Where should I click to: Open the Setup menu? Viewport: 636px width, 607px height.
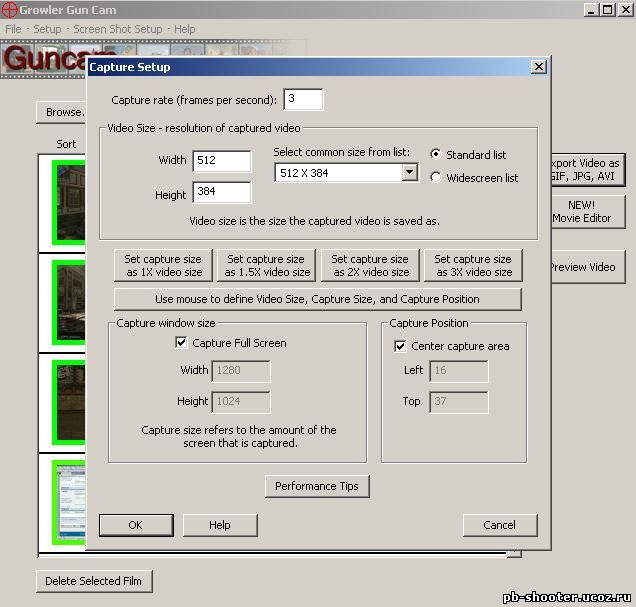tap(47, 29)
